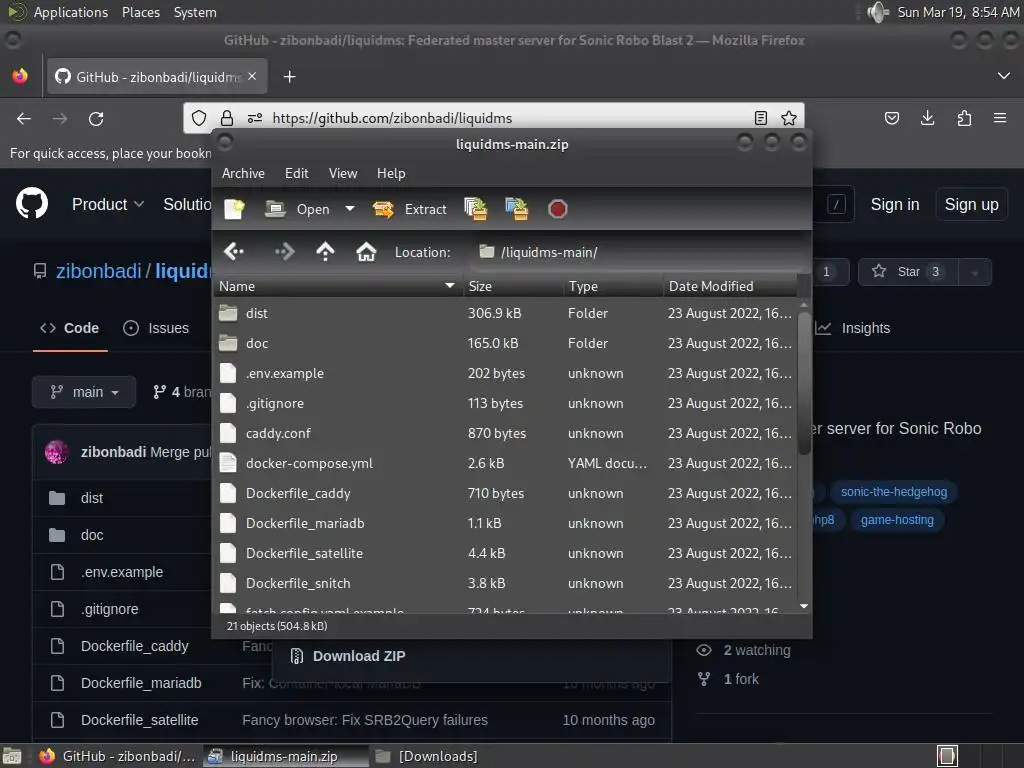Sort by the Type column header

[x=613, y=286]
